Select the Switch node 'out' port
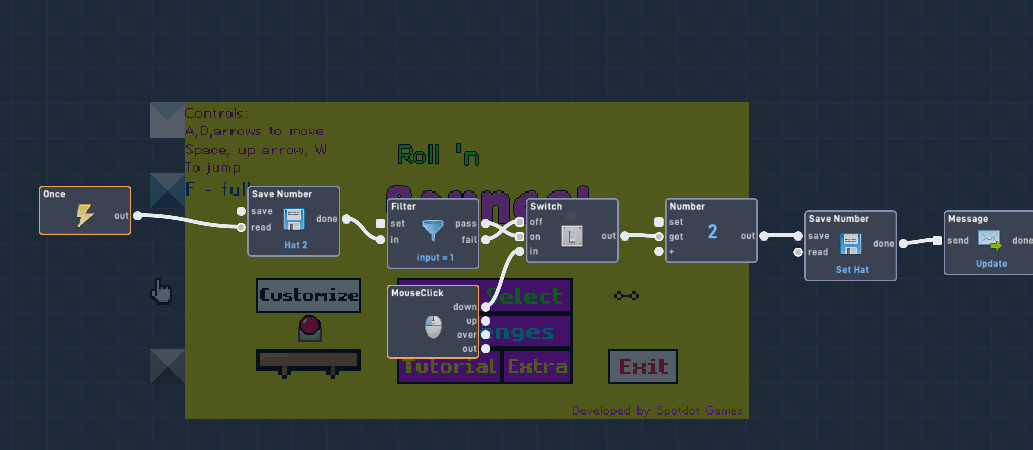This screenshot has height=450, width=1033. 625,236
